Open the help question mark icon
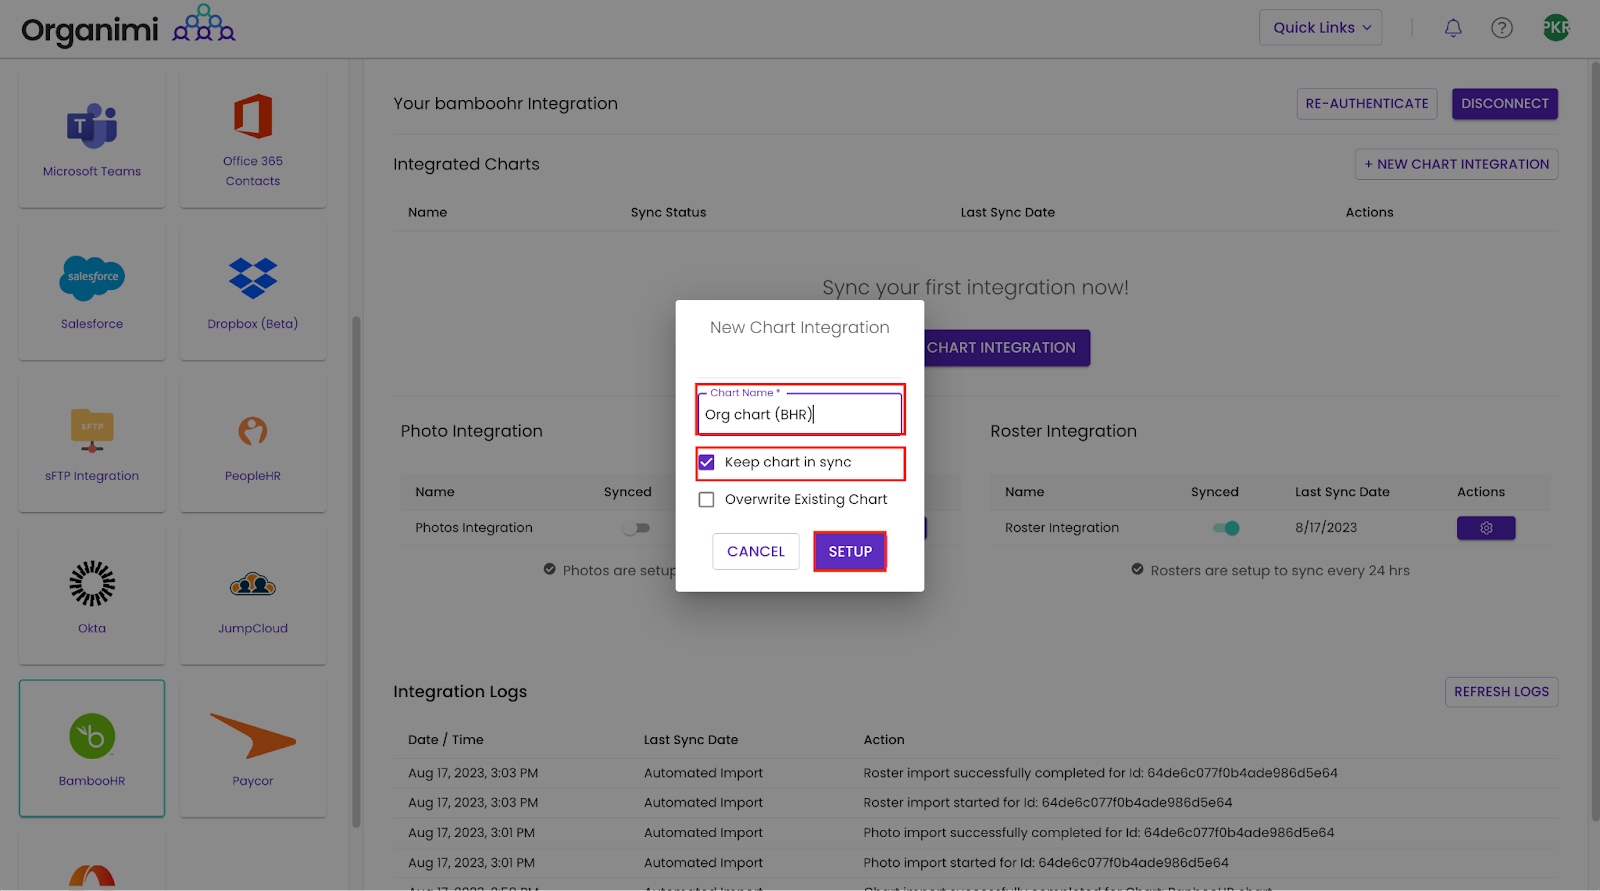Viewport: 1600px width, 891px height. (x=1502, y=28)
